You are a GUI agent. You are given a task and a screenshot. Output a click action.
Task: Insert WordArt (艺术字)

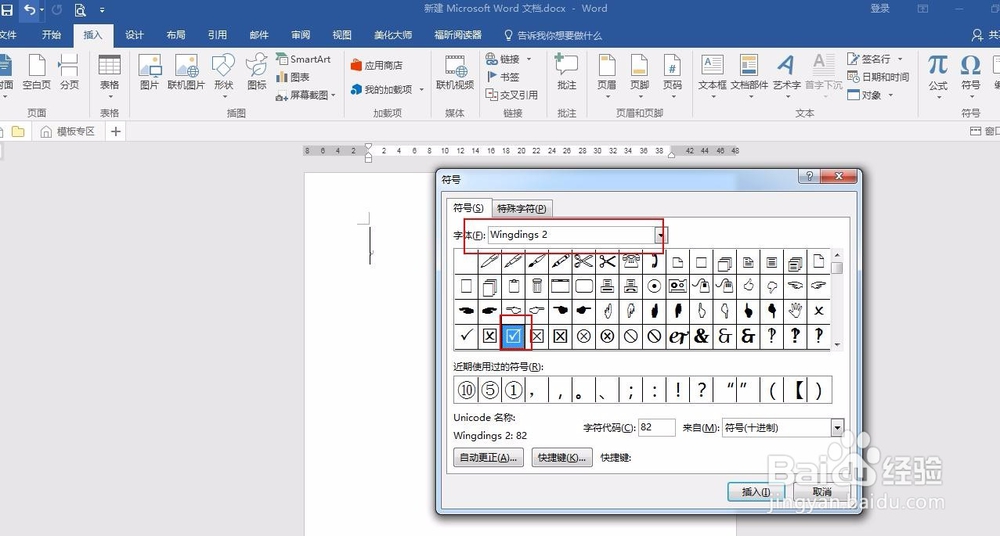pyautogui.click(x=786, y=77)
